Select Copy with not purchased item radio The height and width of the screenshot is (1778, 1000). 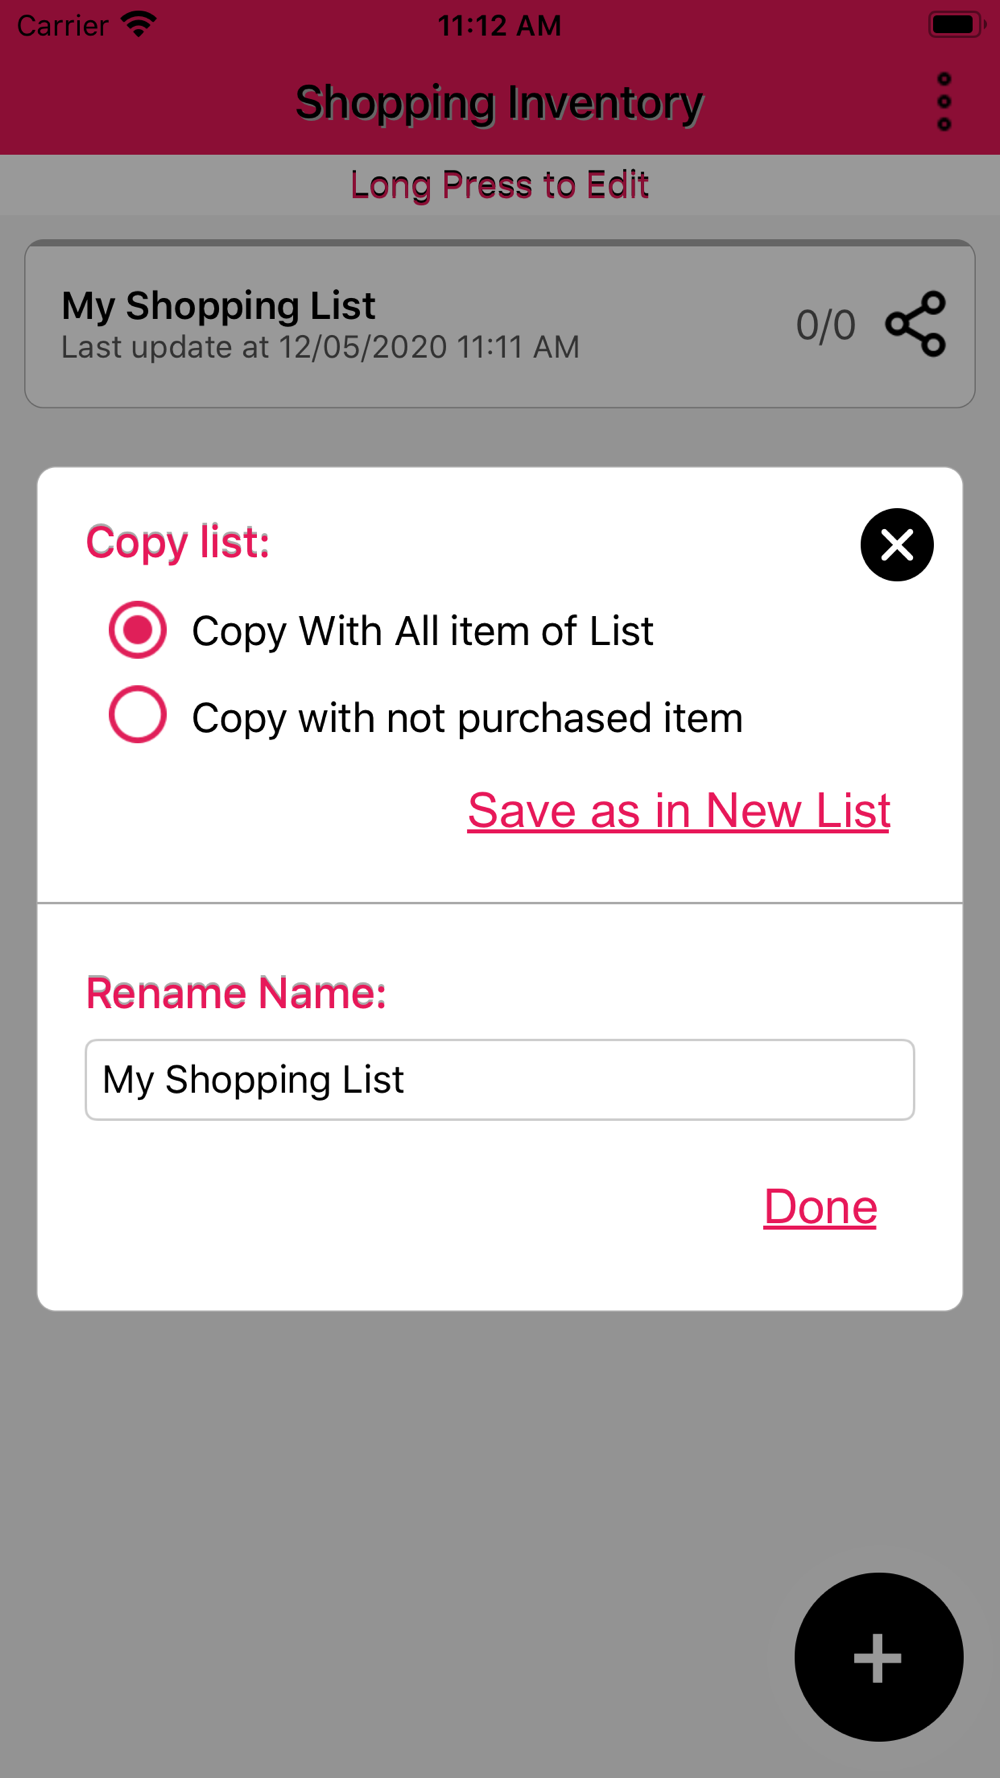[x=138, y=715]
